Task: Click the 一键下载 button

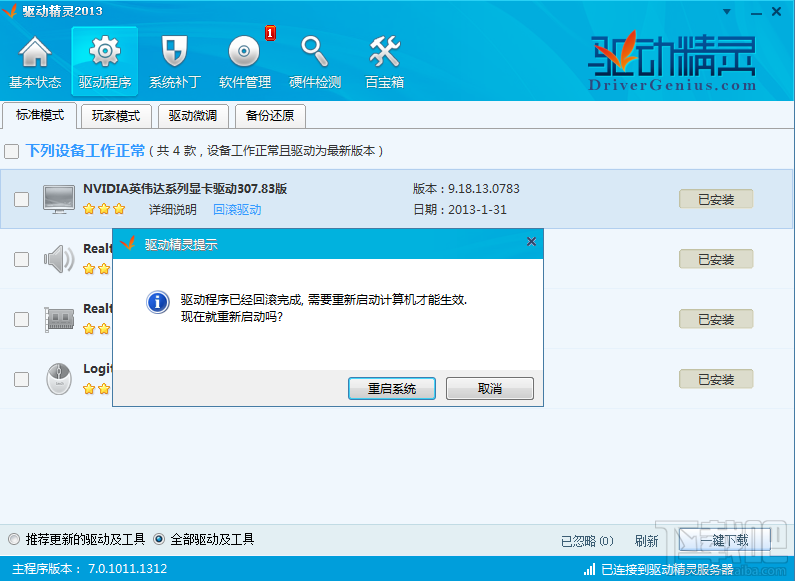Action: click(725, 540)
